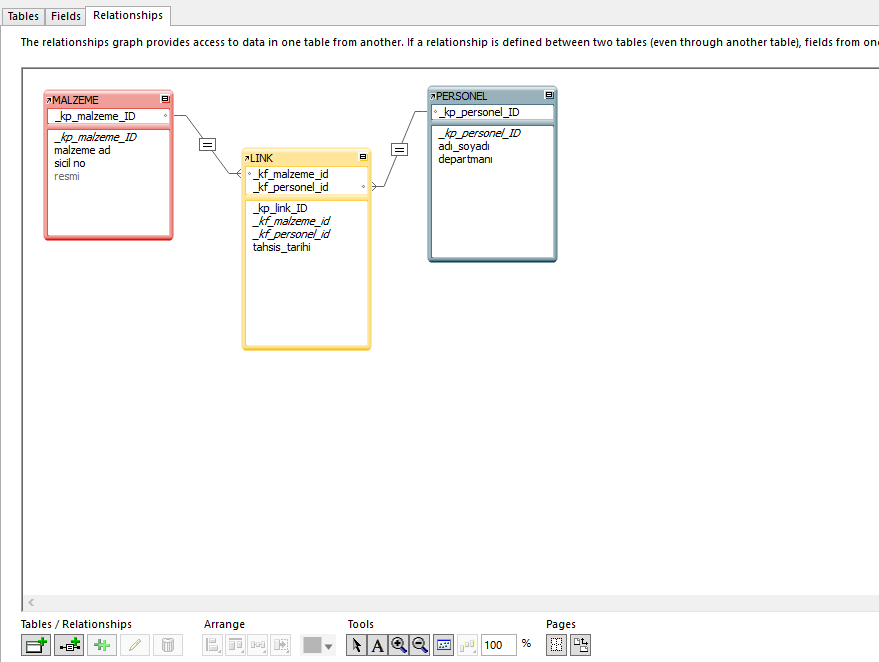Click the Duplicate selected objects button

[102, 645]
